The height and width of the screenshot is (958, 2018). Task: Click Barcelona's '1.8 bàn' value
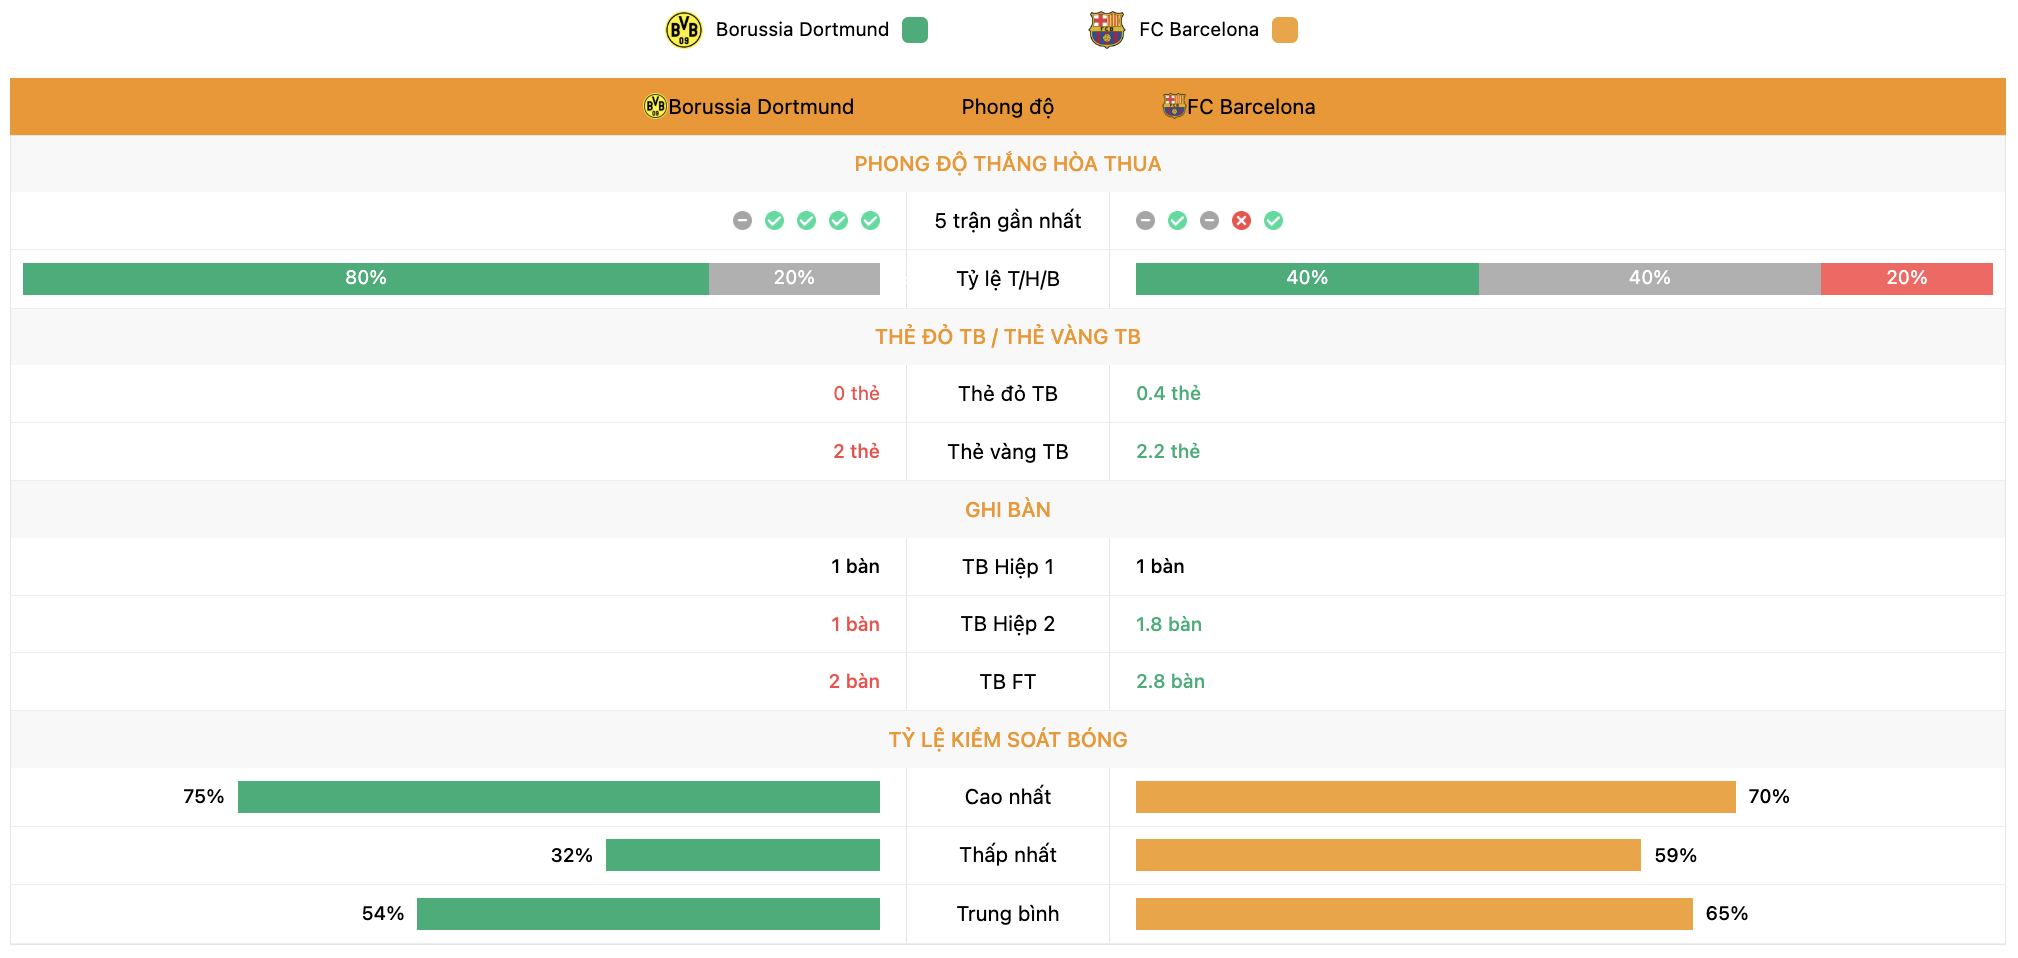point(1169,625)
